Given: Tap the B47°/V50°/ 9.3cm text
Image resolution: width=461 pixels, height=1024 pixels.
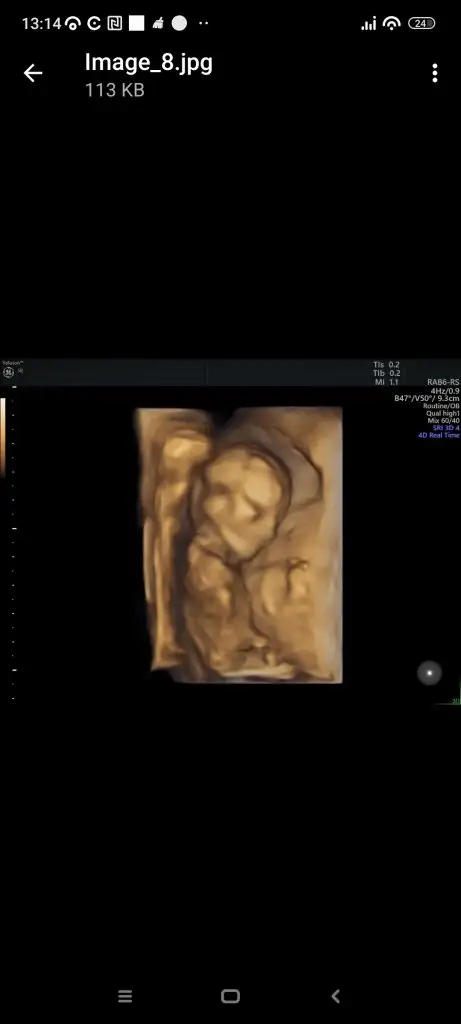Looking at the screenshot, I should pyautogui.click(x=426, y=398).
